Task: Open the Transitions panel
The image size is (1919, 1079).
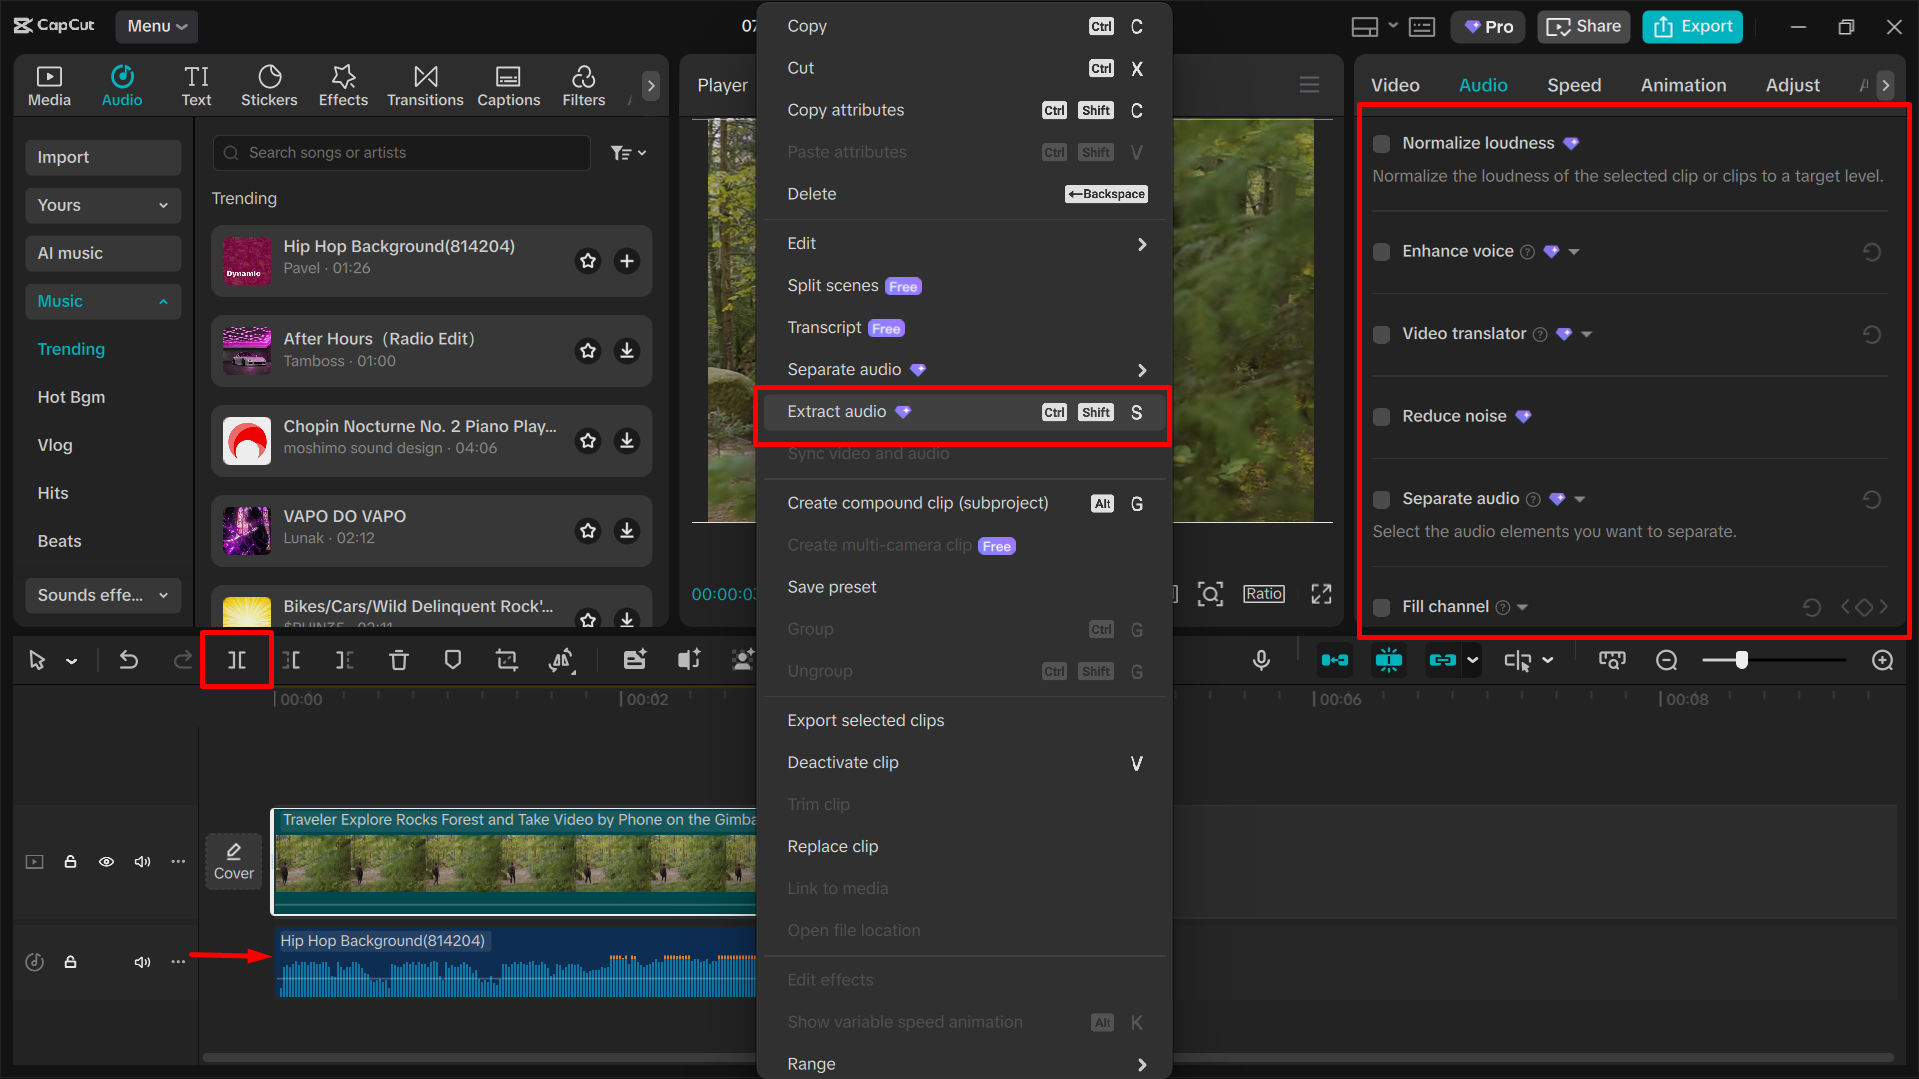Action: point(425,86)
